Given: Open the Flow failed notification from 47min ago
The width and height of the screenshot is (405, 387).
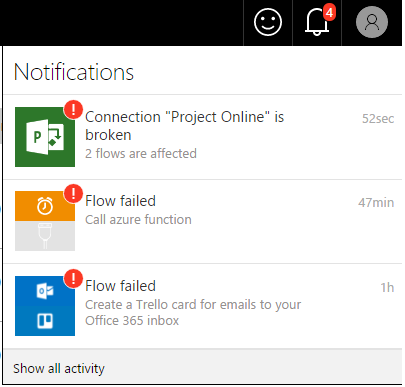Looking at the screenshot, I should [203, 222].
